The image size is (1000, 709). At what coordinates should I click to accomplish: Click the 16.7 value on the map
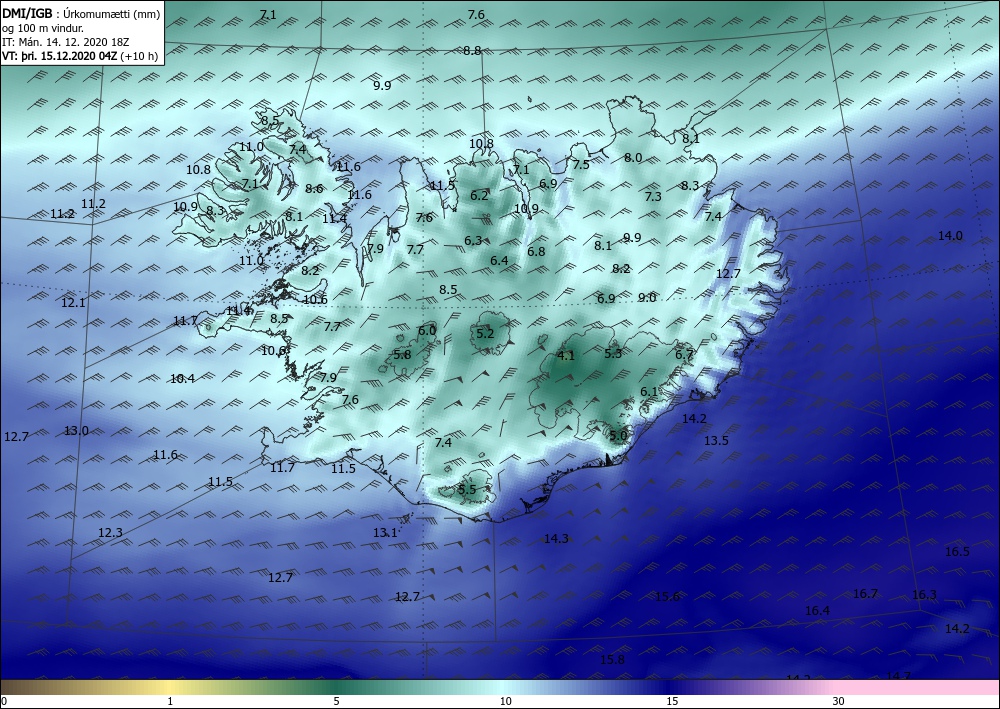click(865, 594)
